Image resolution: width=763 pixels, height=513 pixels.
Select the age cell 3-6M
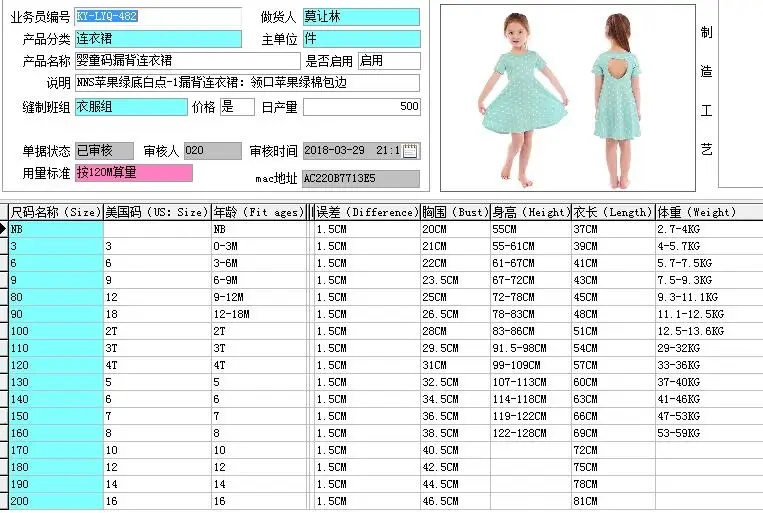coord(259,263)
